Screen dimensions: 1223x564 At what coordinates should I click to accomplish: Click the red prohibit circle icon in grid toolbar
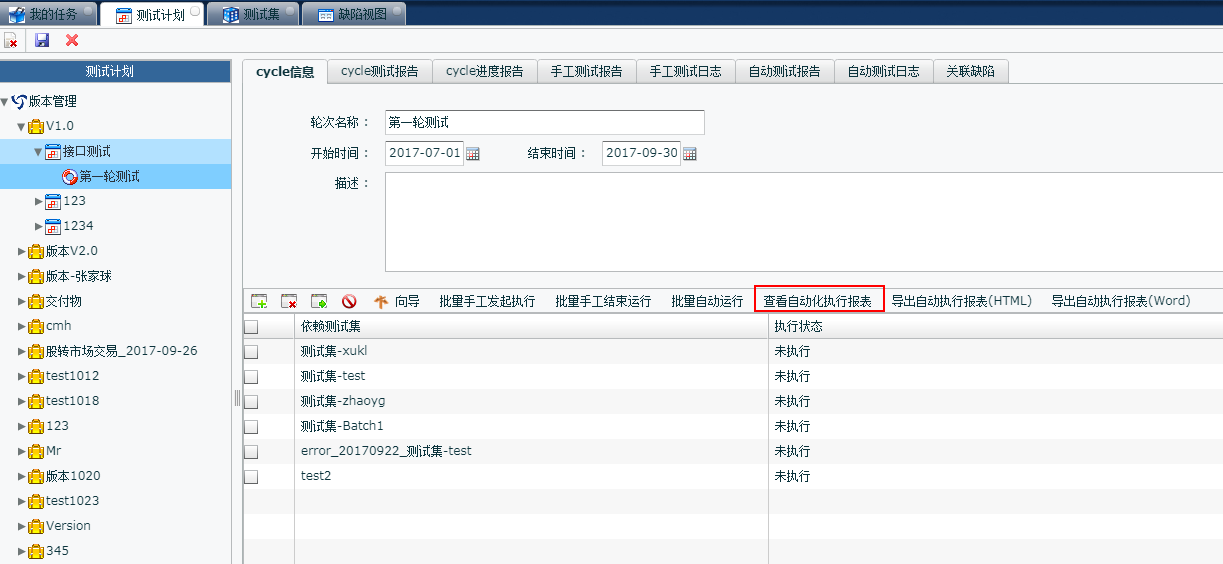pyautogui.click(x=349, y=301)
